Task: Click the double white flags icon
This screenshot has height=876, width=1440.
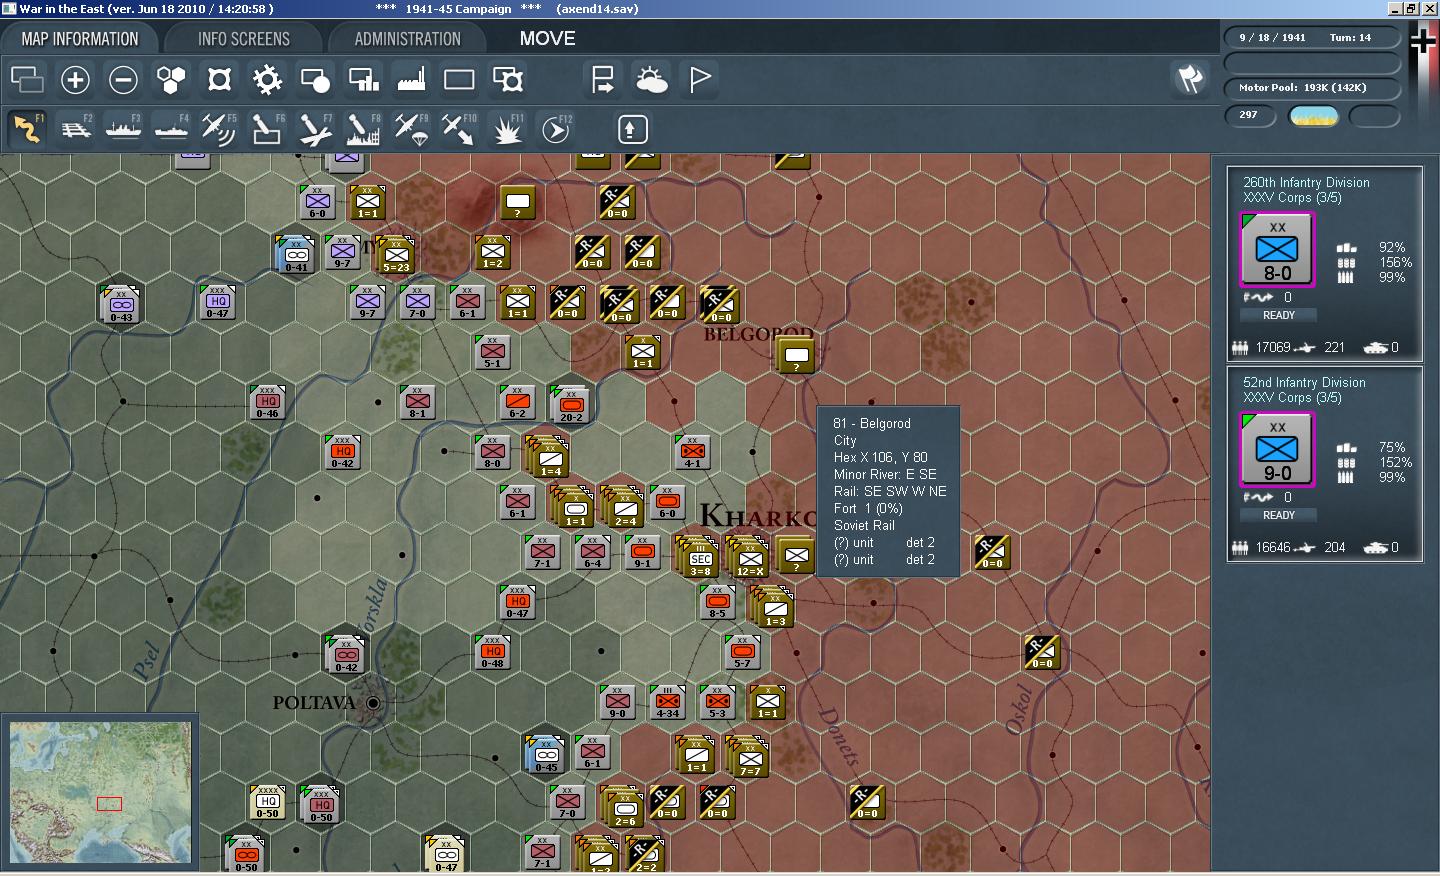Action: 1189,78
